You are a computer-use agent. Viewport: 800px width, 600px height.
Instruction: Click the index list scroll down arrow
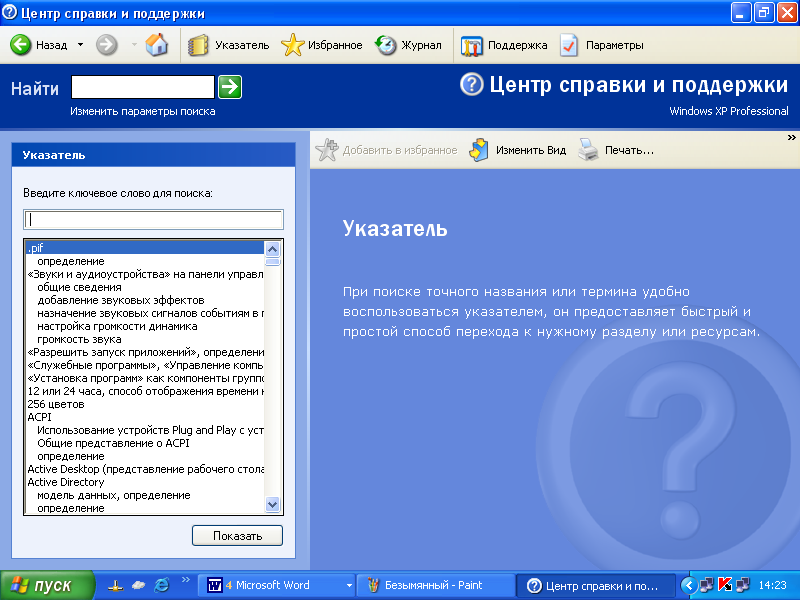click(272, 505)
